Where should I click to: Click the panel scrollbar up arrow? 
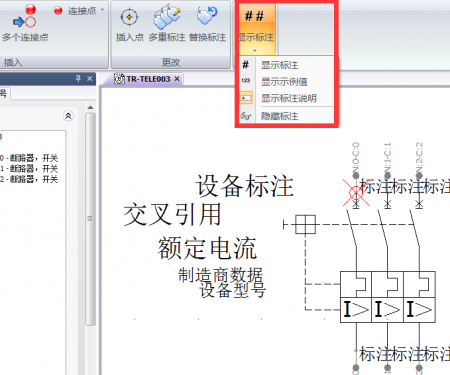pyautogui.click(x=90, y=107)
